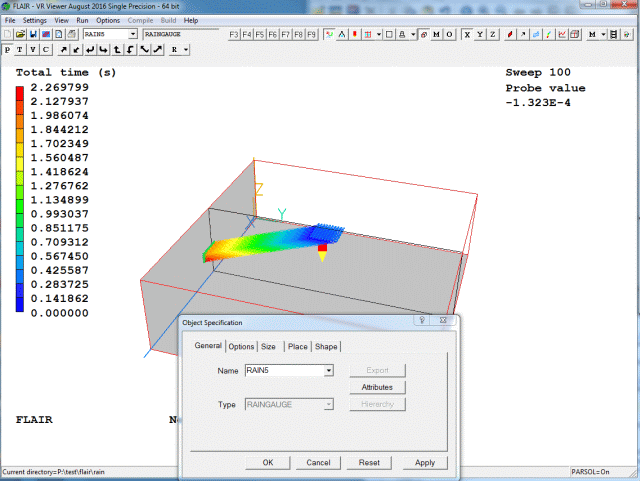Open the Settings menu
Viewport: 640px width, 481px height.
[x=35, y=20]
